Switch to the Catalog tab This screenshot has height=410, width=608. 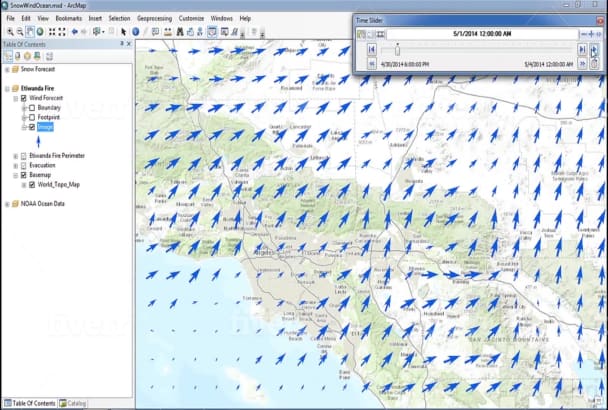(x=73, y=403)
